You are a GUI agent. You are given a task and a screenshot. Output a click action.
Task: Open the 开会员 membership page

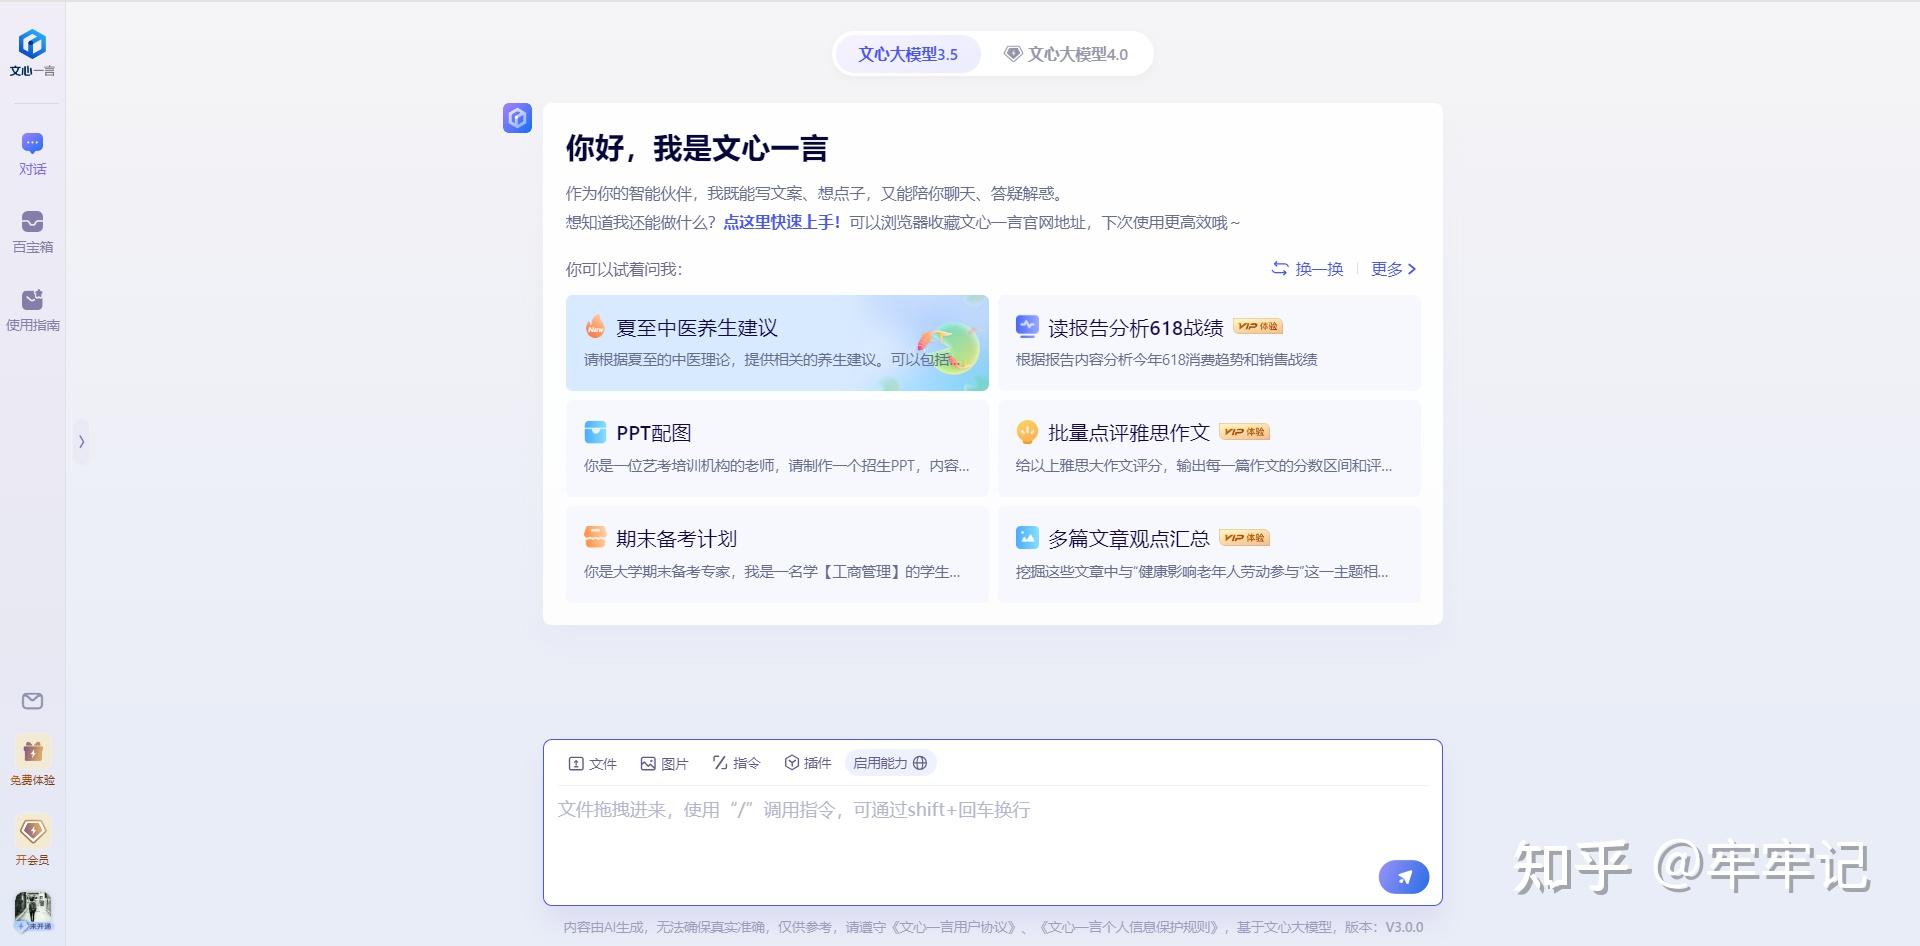[32, 840]
